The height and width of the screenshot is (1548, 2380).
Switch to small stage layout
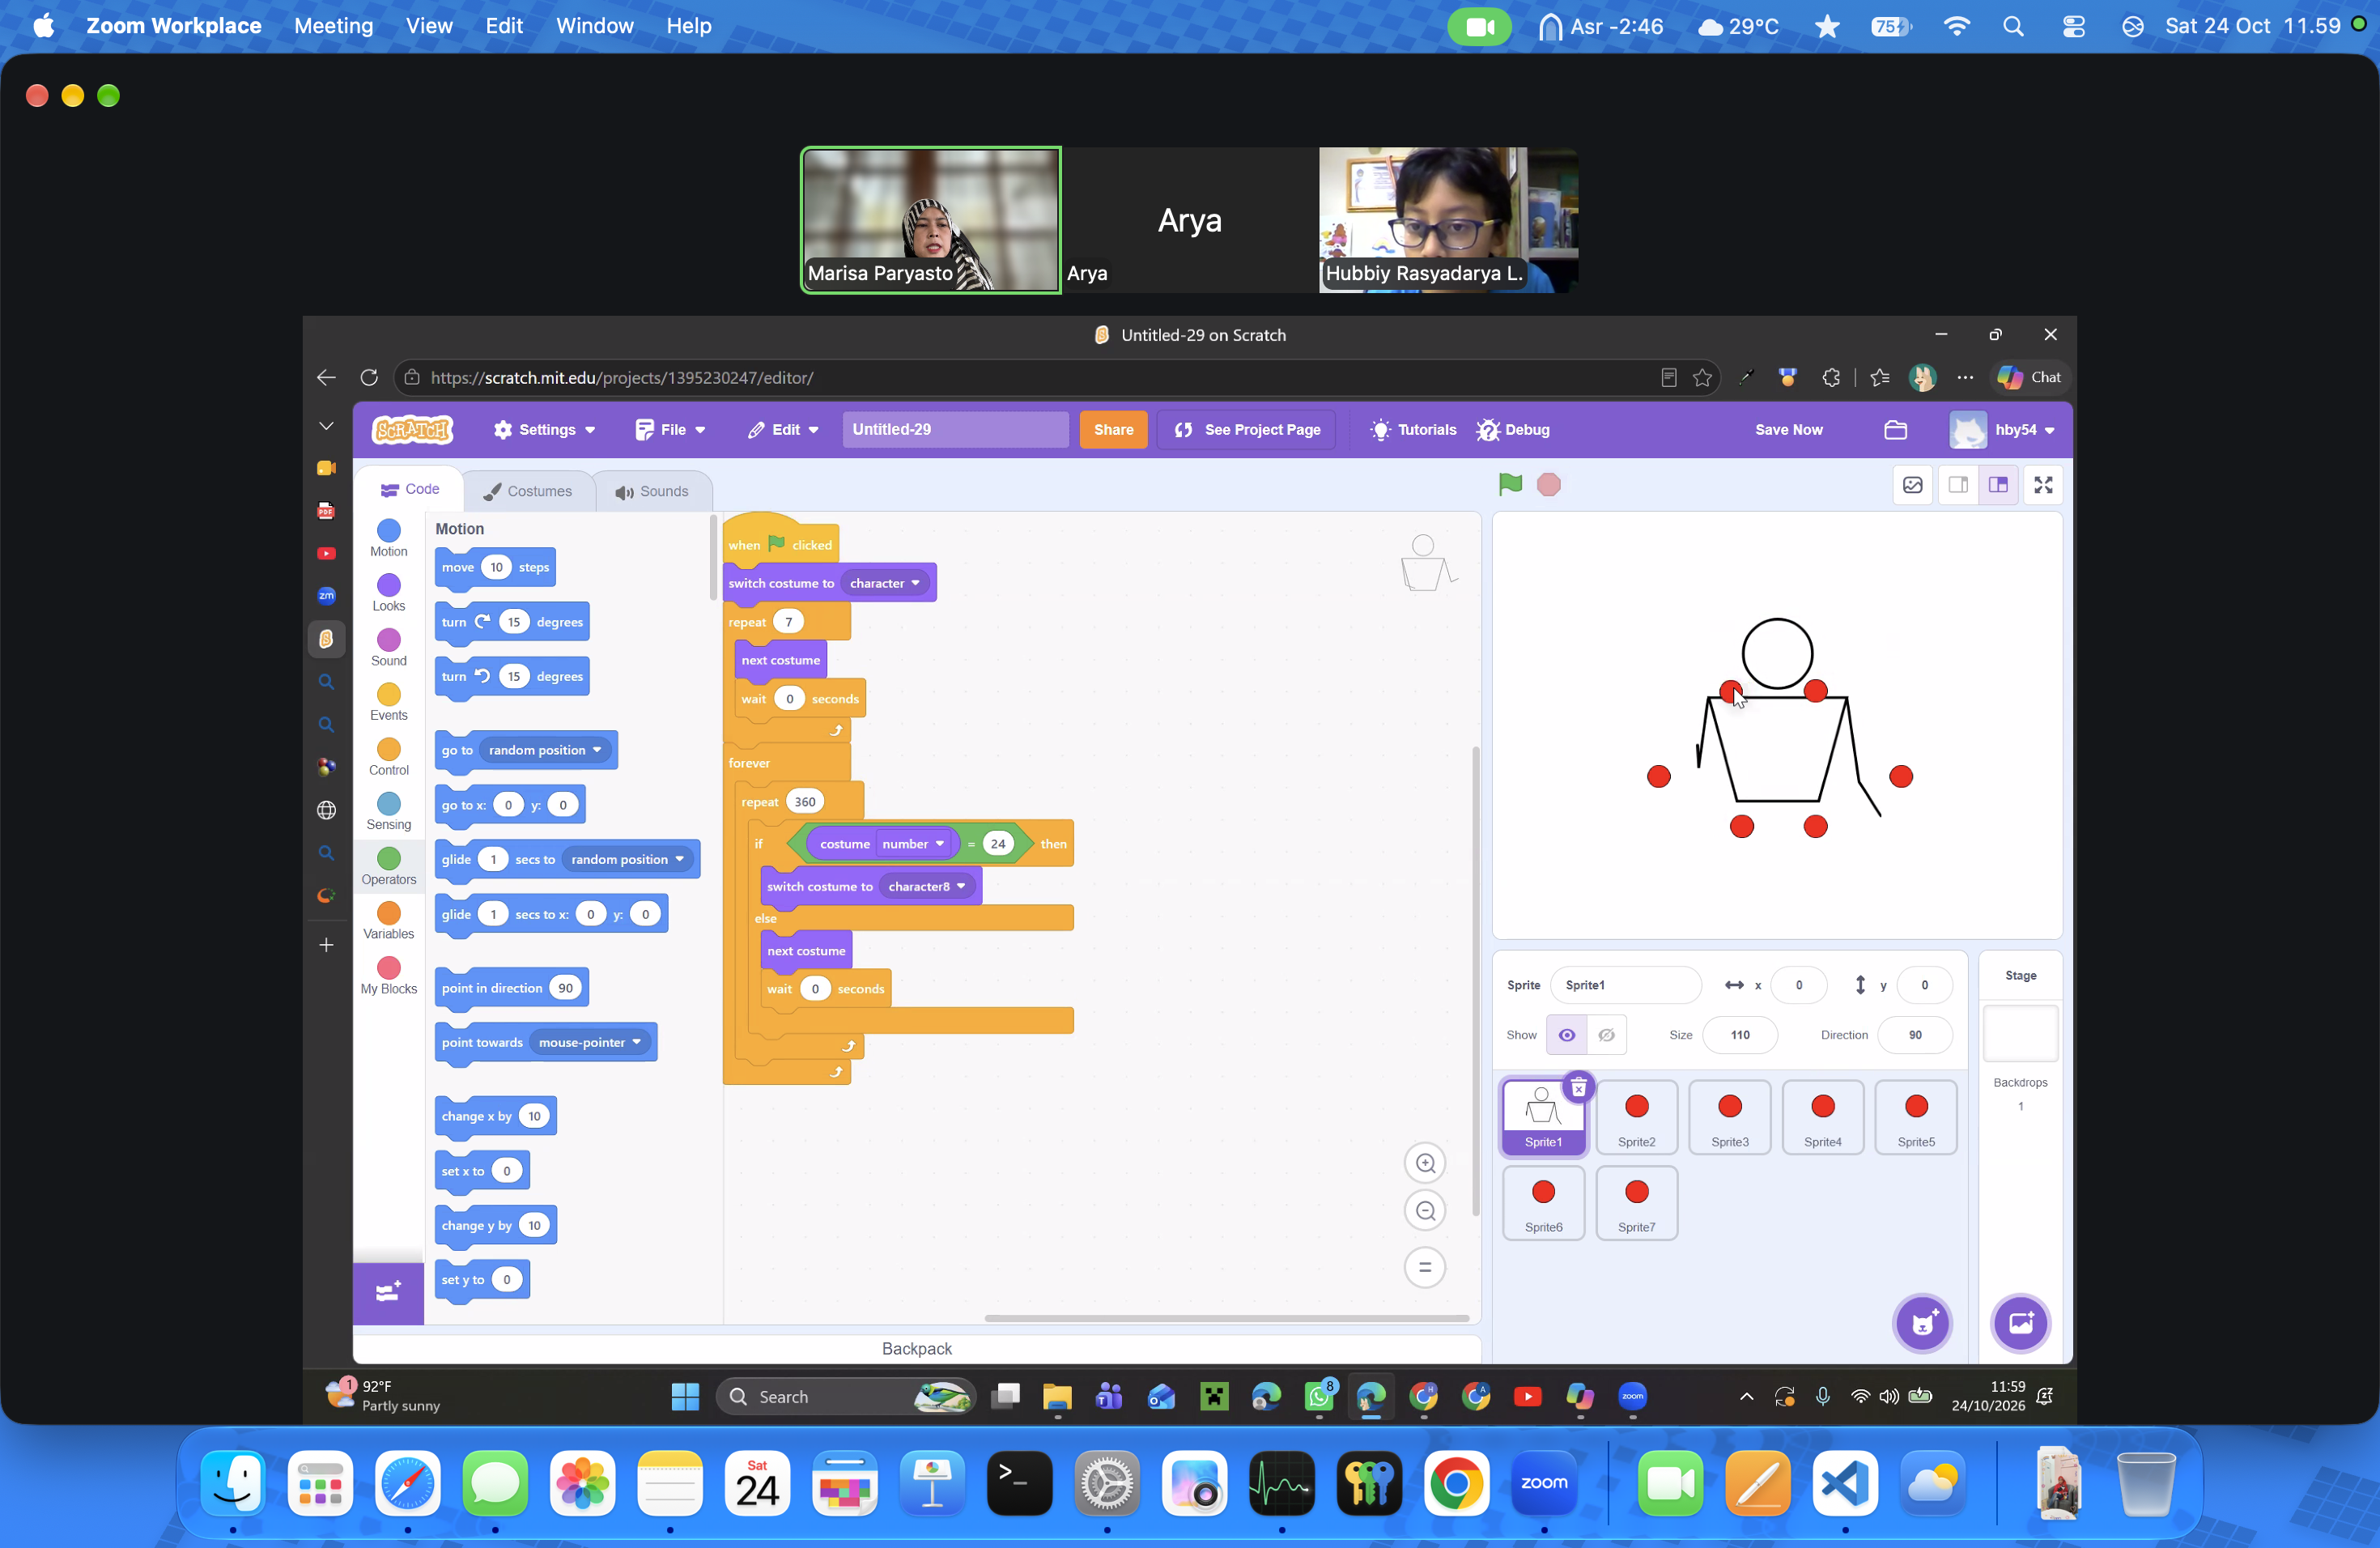pyautogui.click(x=1958, y=485)
